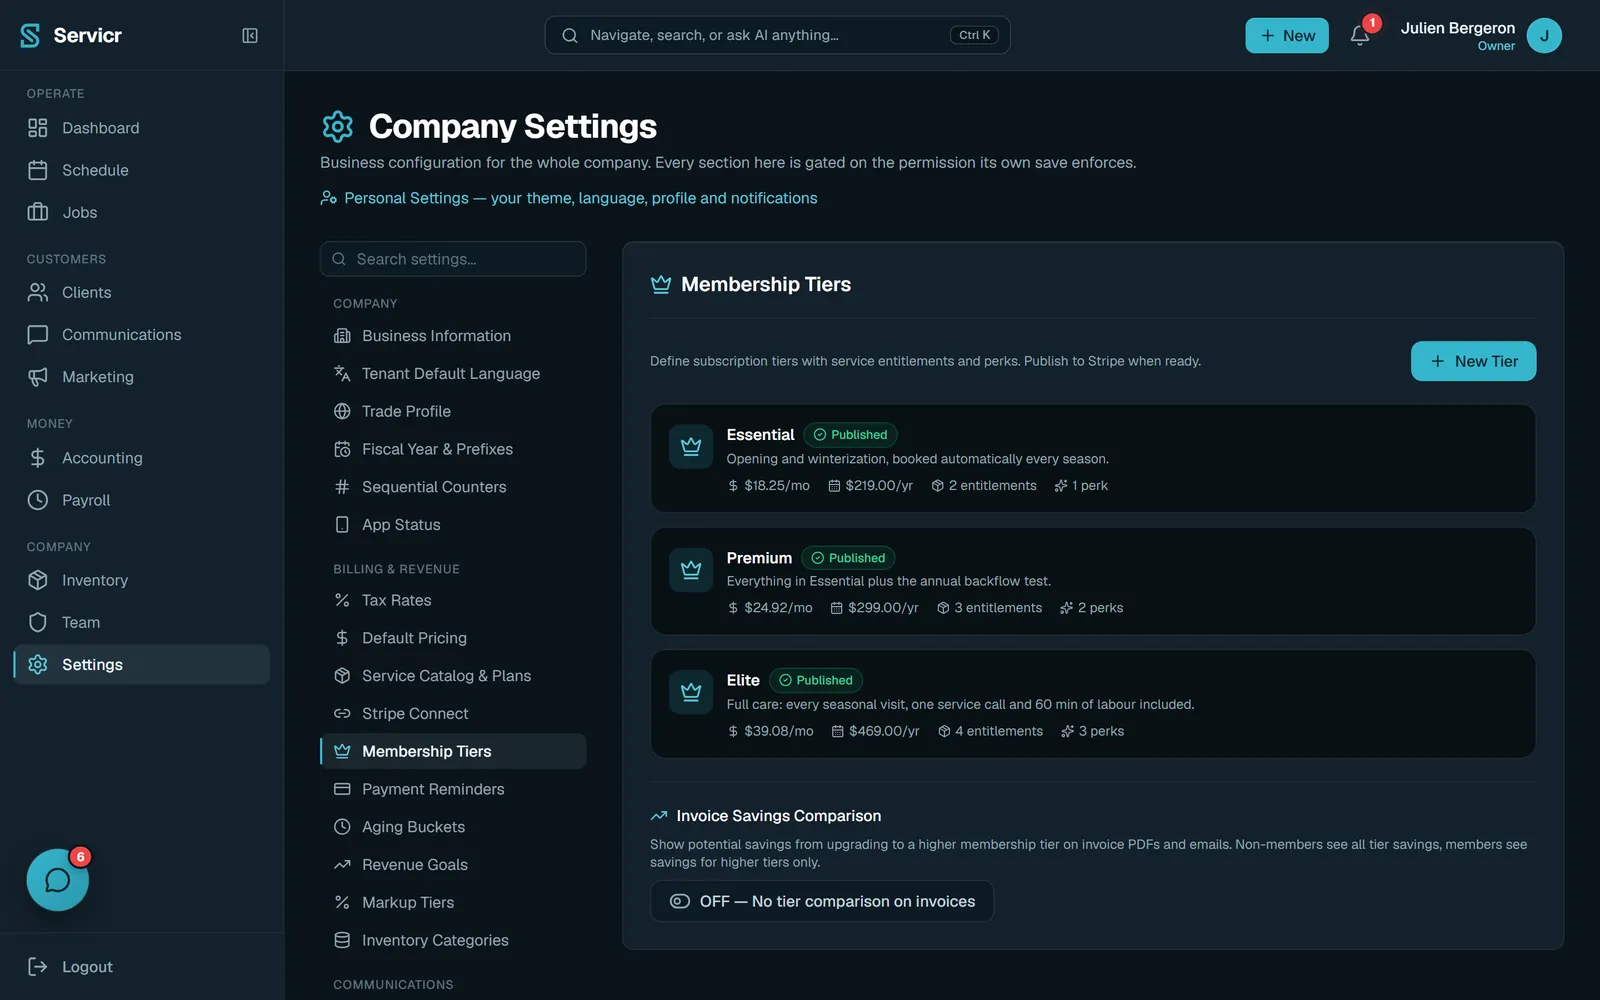Image resolution: width=1600 pixels, height=1000 pixels.
Task: Open App Status settings
Action: [x=453, y=524]
